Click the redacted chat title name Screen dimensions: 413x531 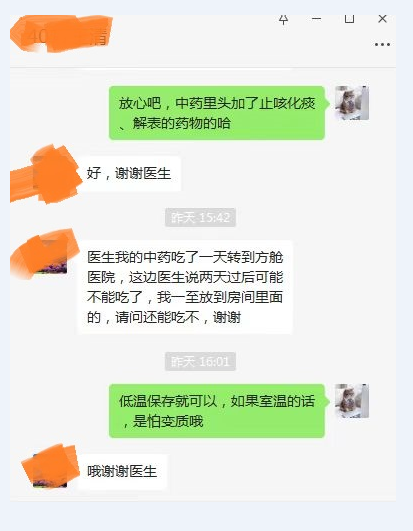tap(63, 35)
